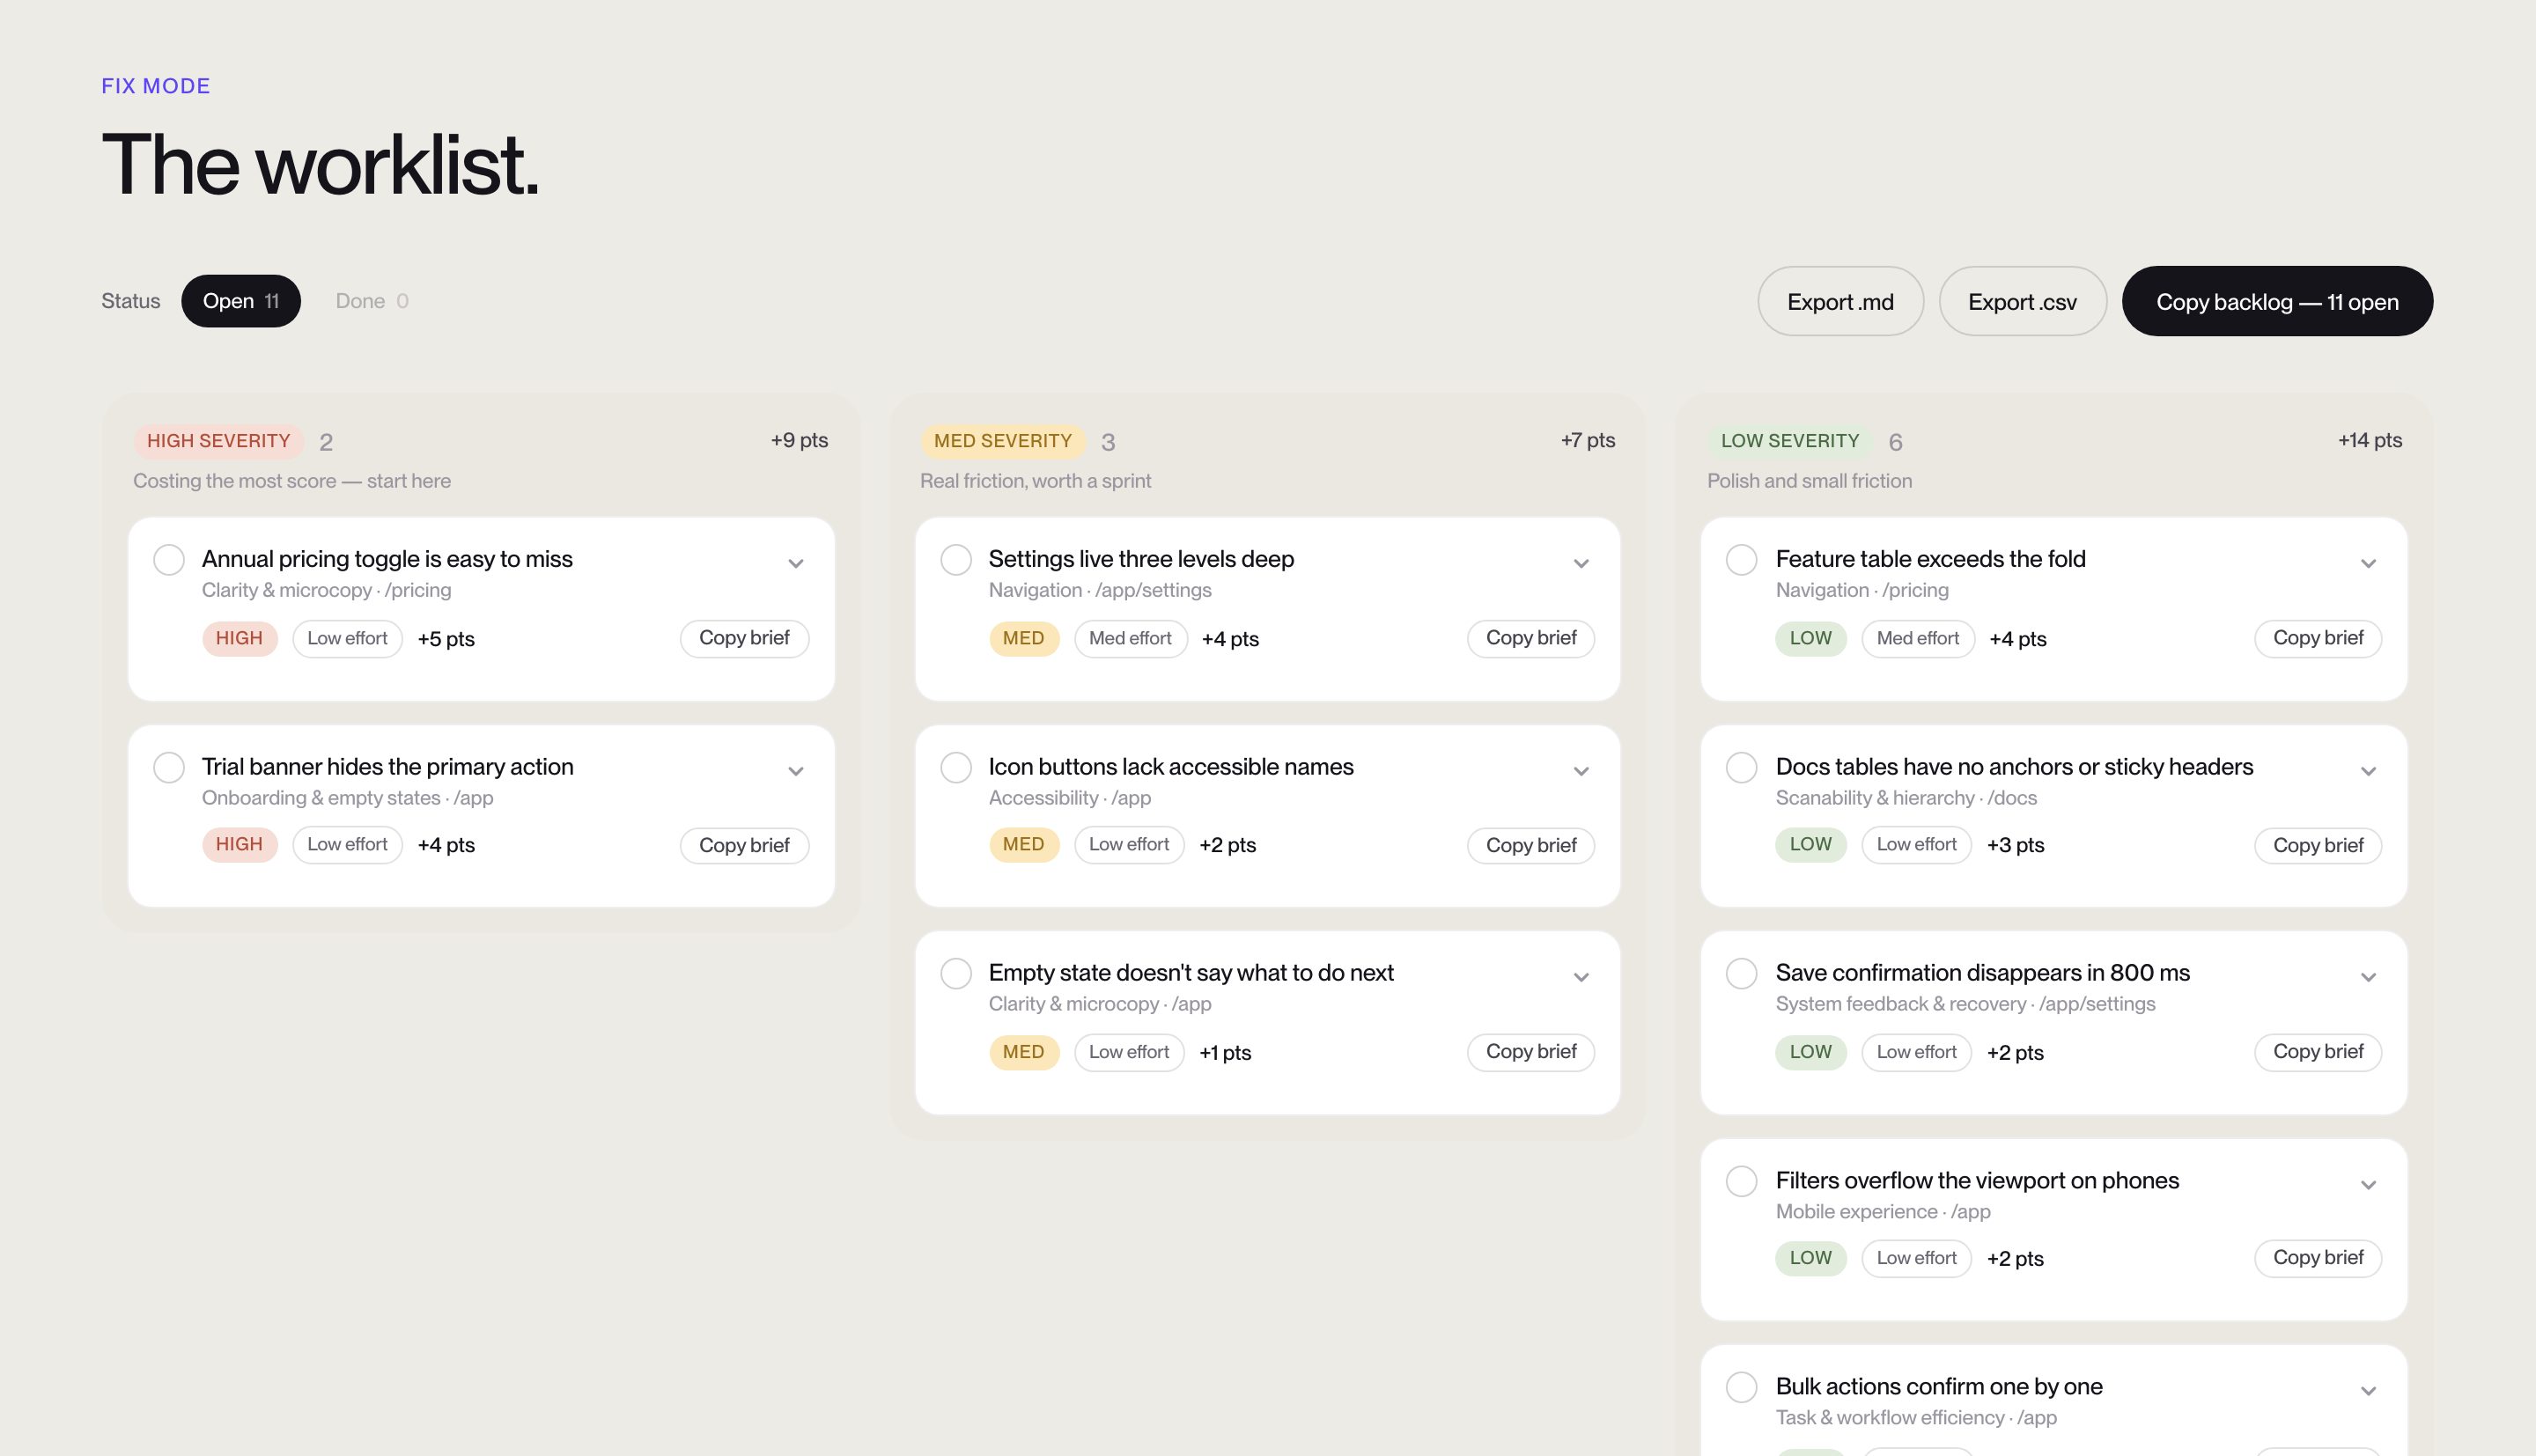Expand 'Save confirmation disappears in 800 ms' card

coord(2368,978)
